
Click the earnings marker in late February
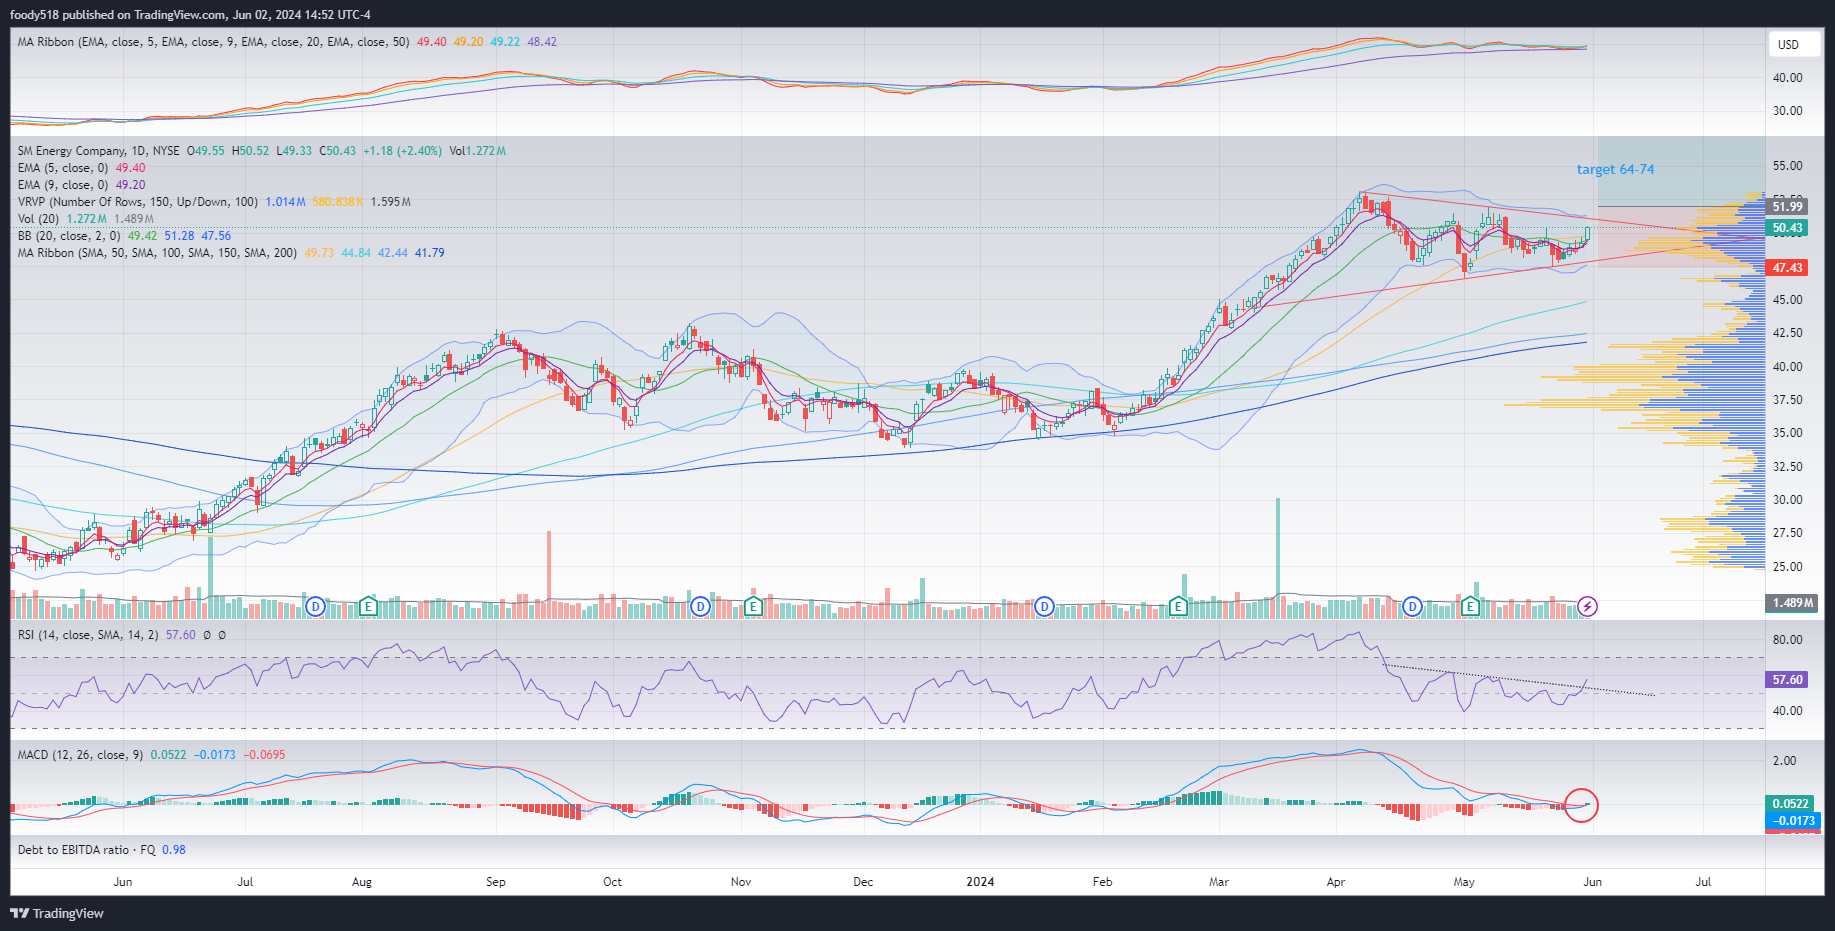(x=1178, y=606)
